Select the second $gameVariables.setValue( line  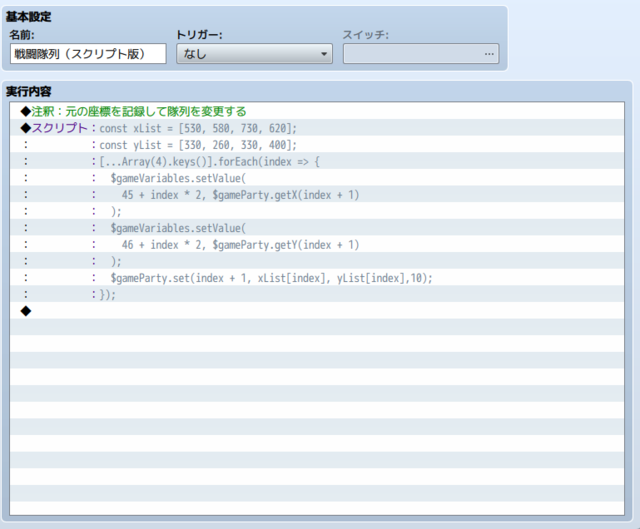[317, 228]
